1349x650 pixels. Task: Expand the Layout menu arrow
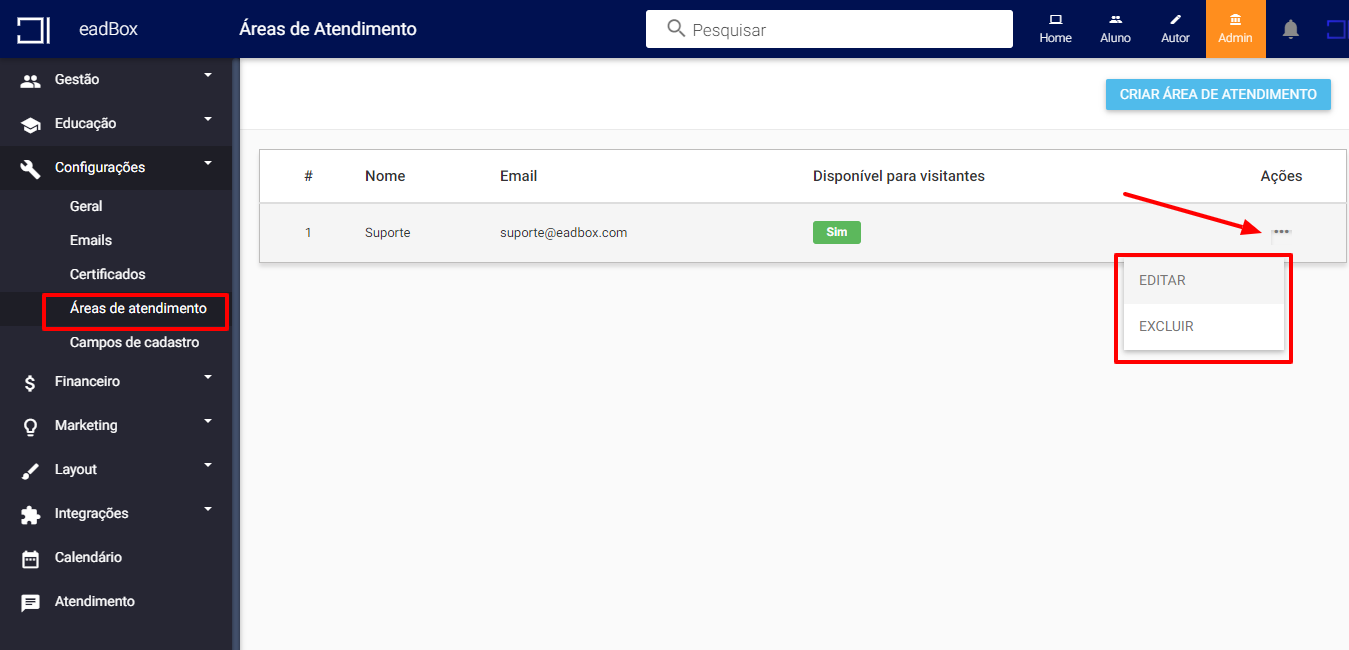pos(208,465)
